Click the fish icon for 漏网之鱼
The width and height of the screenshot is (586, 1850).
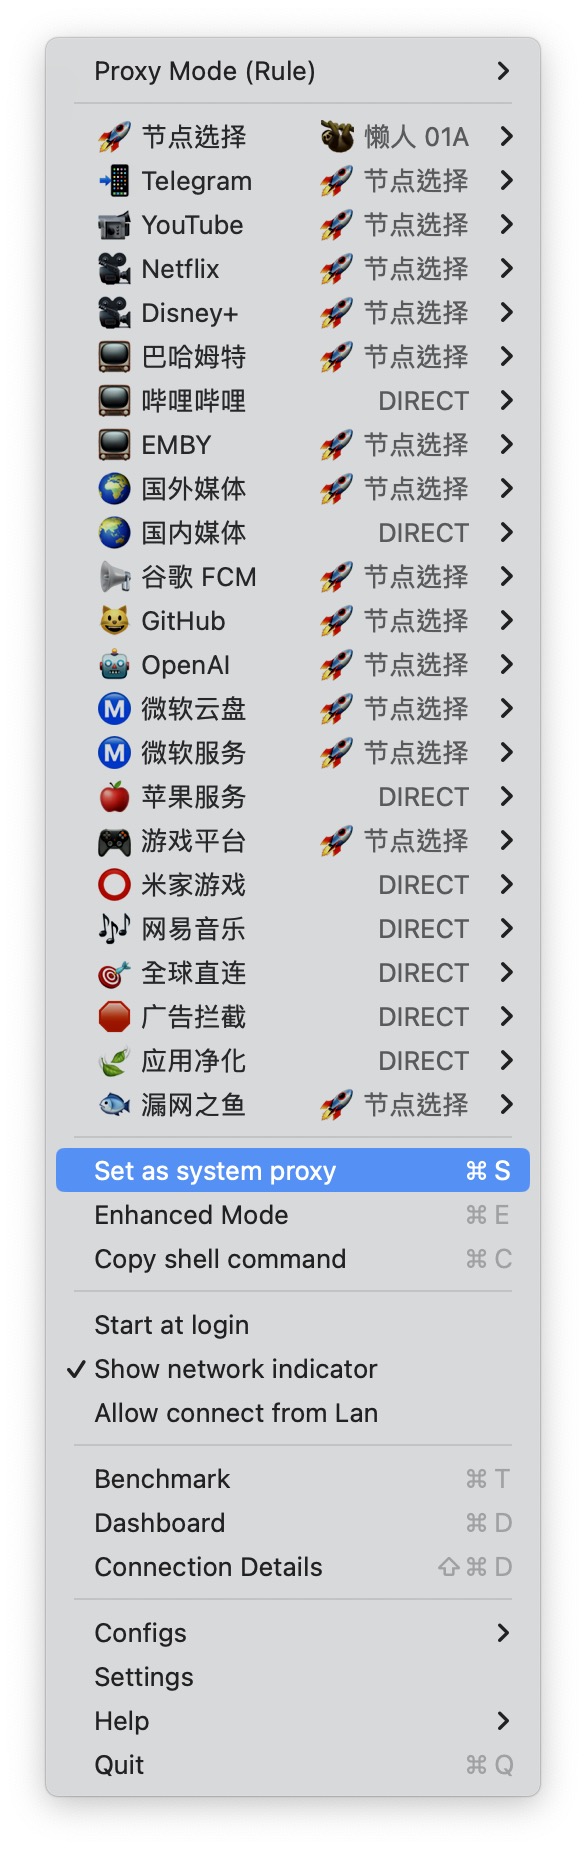coord(114,1105)
